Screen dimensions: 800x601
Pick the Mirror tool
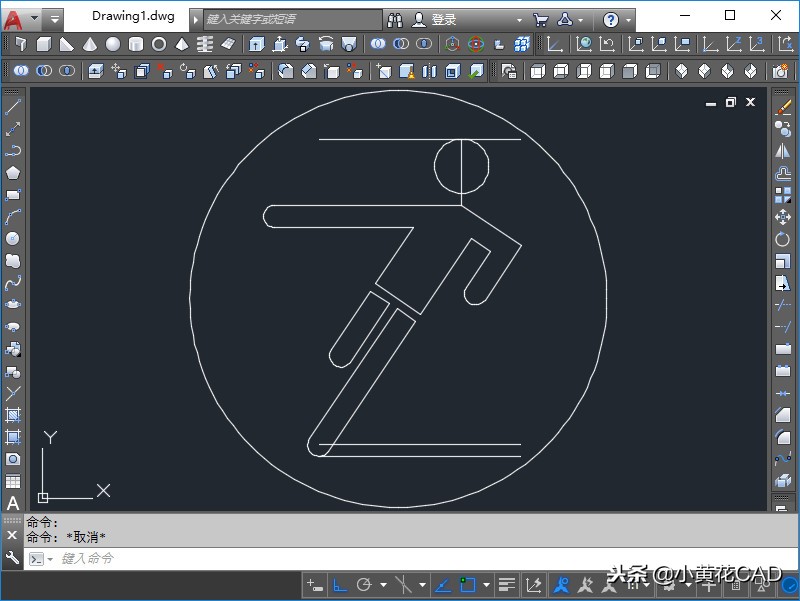pos(783,151)
